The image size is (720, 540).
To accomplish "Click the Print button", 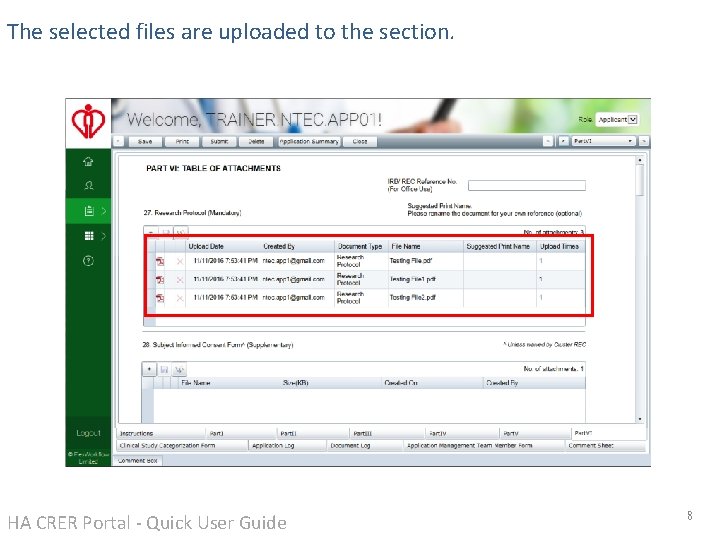I will tap(182, 141).
